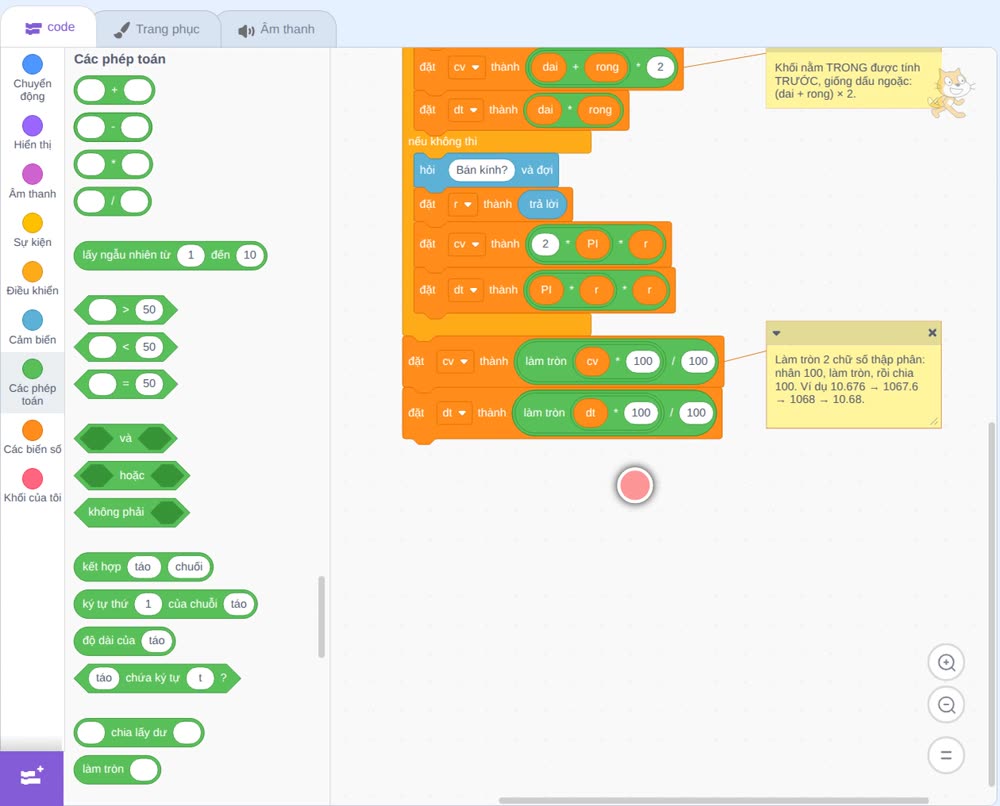Click the block palette scrollbar
This screenshot has height=806, width=1000.
321,617
